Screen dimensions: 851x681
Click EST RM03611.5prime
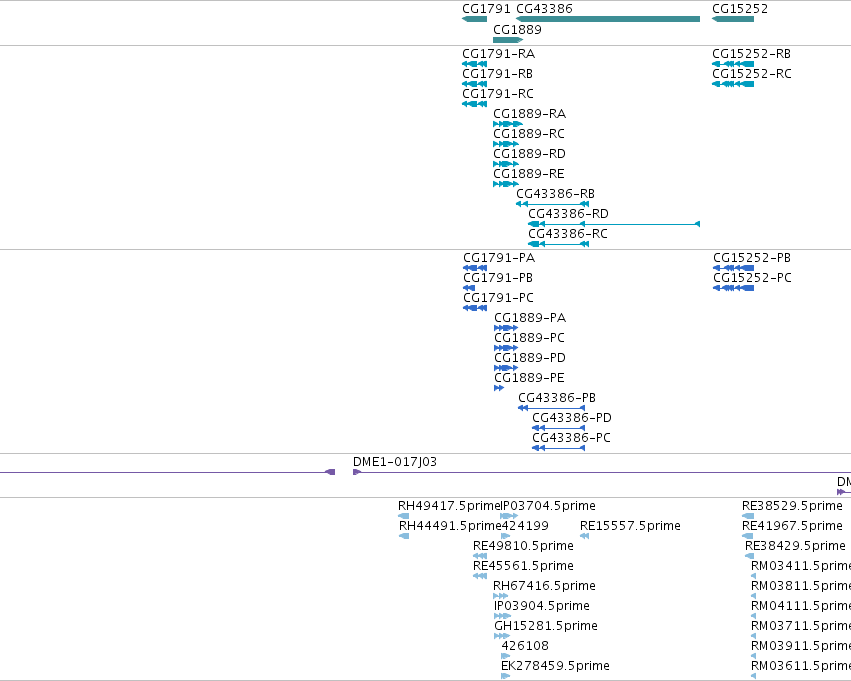801,666
